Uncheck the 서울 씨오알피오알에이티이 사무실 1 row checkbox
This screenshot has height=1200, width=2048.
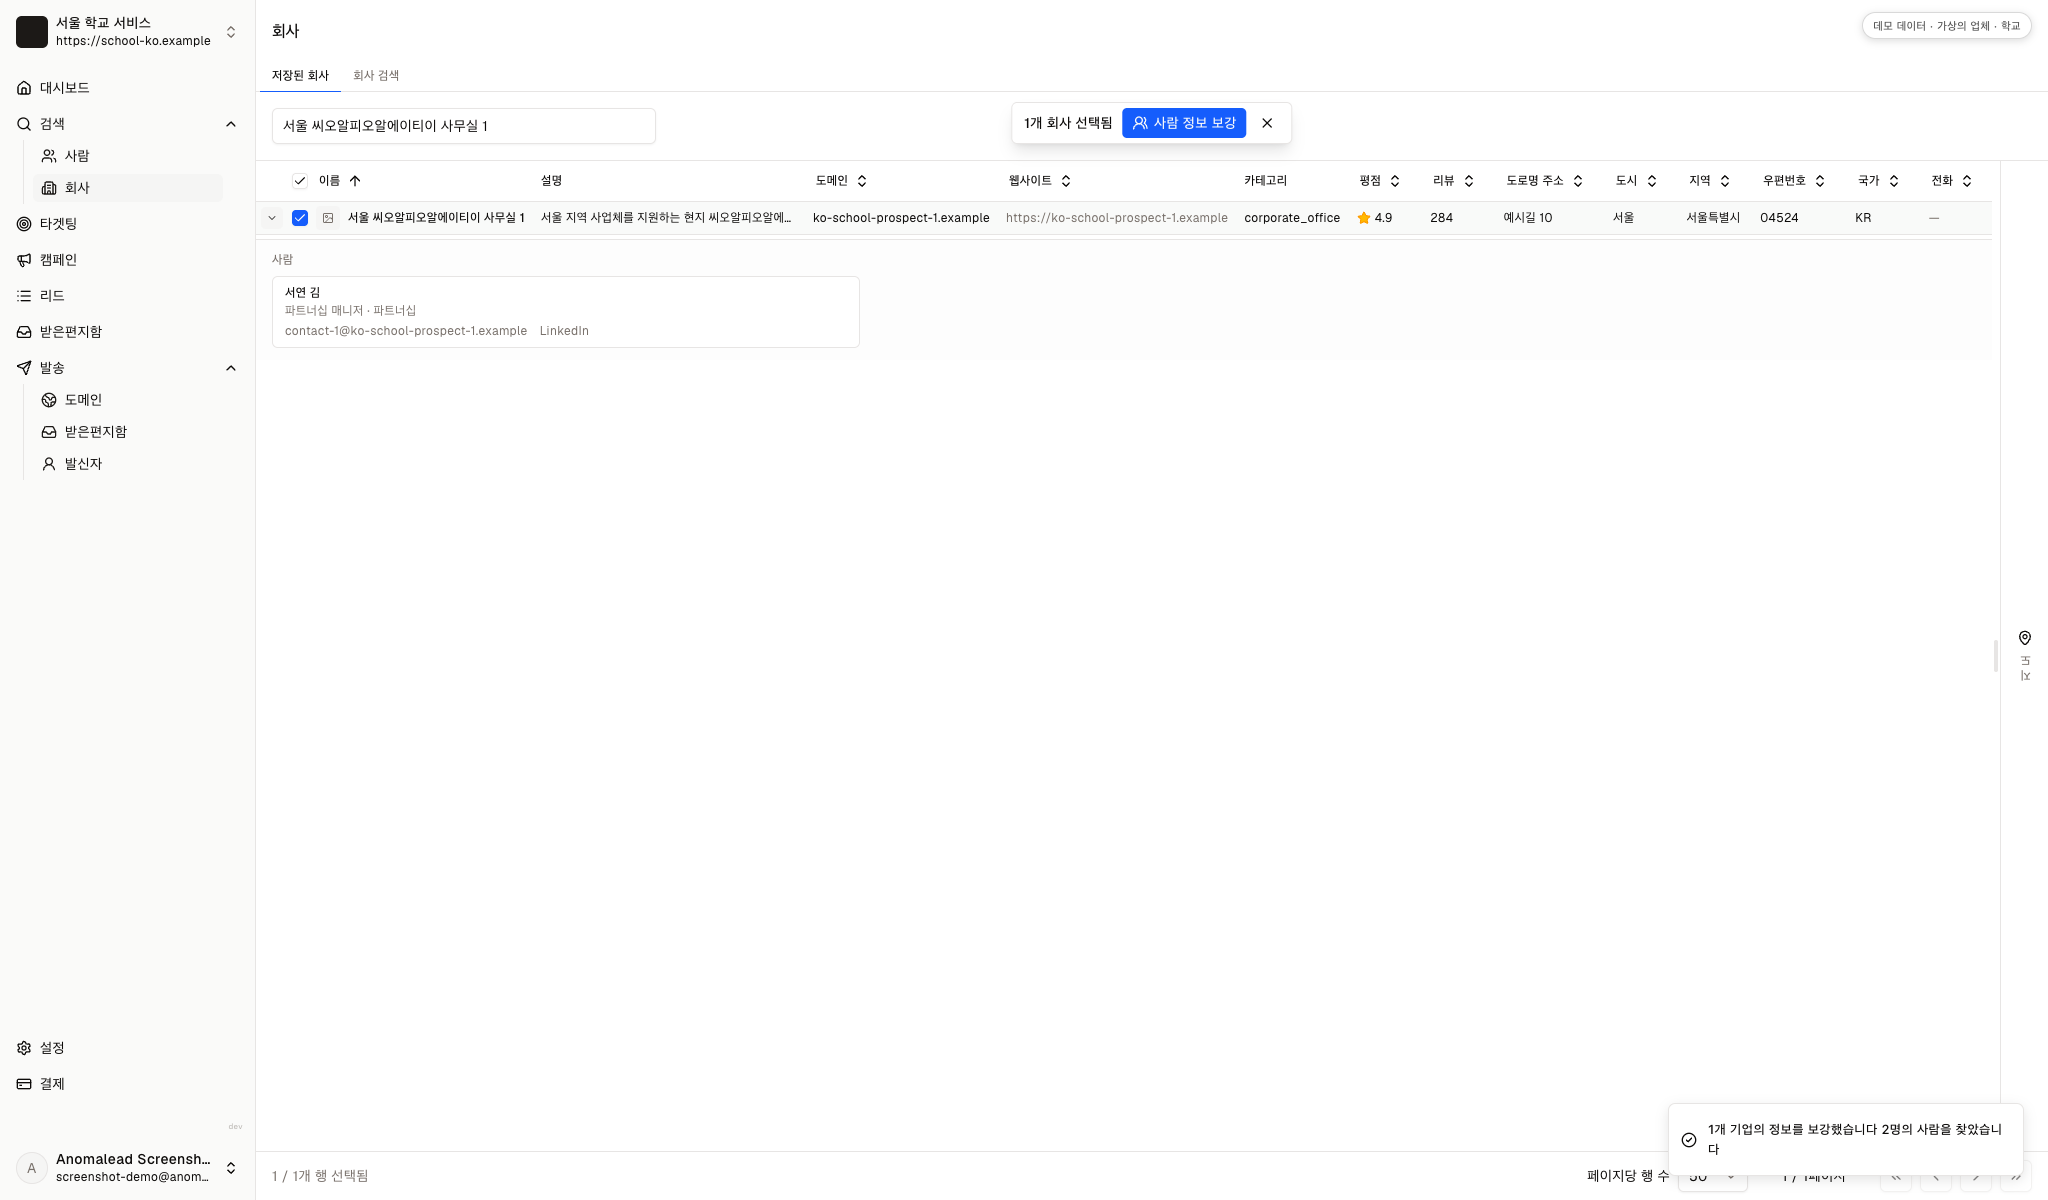300,218
